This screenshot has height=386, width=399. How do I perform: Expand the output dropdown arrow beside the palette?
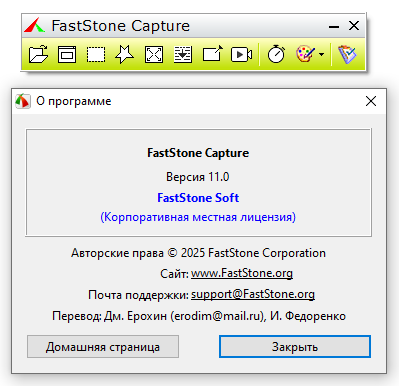[321, 54]
